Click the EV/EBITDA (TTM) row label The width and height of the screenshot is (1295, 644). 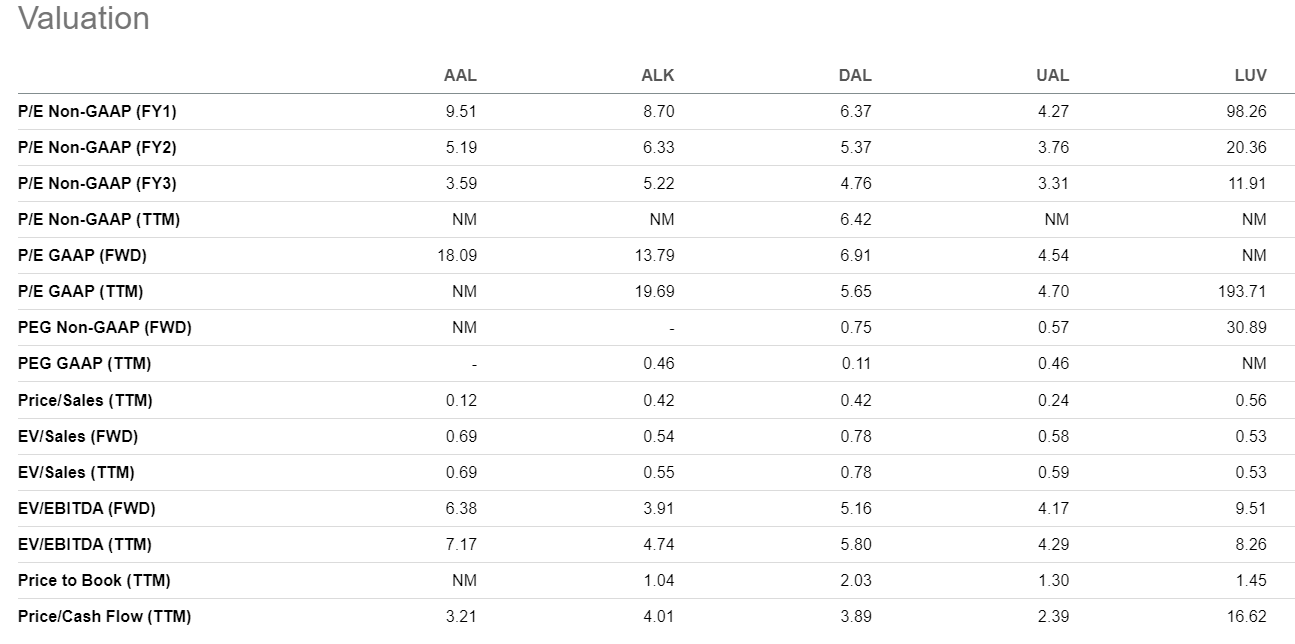85,544
